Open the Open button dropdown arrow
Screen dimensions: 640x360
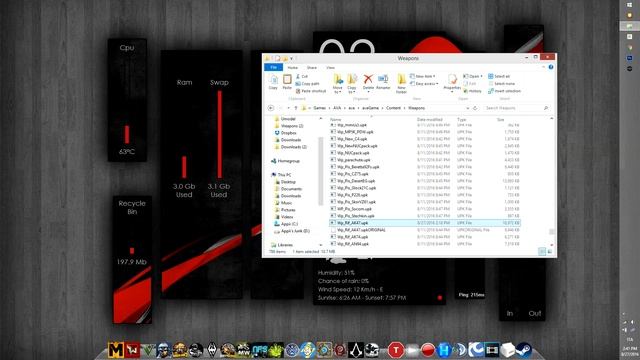pos(482,76)
